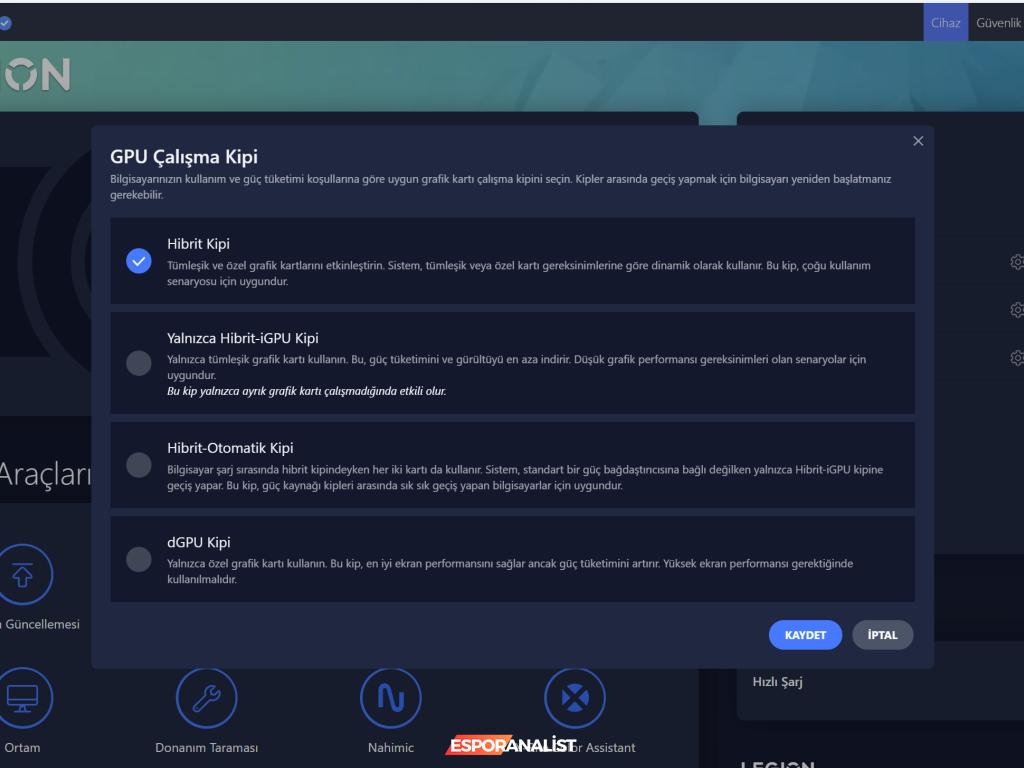The height and width of the screenshot is (768, 1024).
Task: Enable the dGPU Kipi radio button
Action: 139,559
